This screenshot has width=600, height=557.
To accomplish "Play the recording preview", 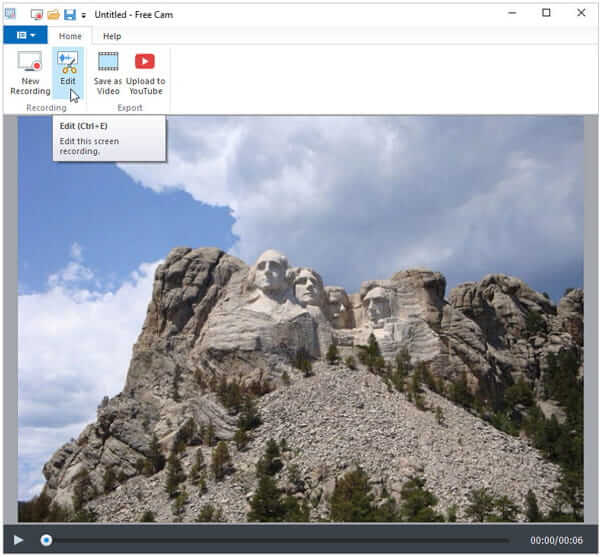I will pos(18,540).
